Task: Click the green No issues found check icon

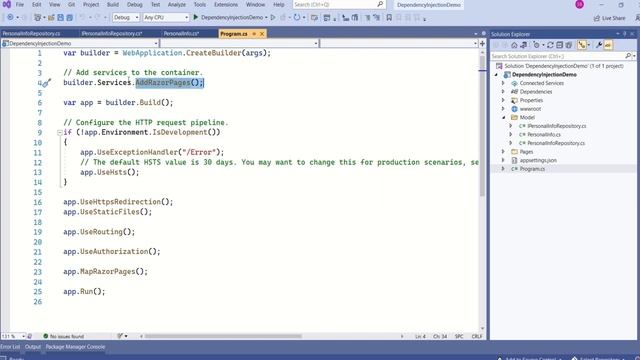Action: (46, 336)
